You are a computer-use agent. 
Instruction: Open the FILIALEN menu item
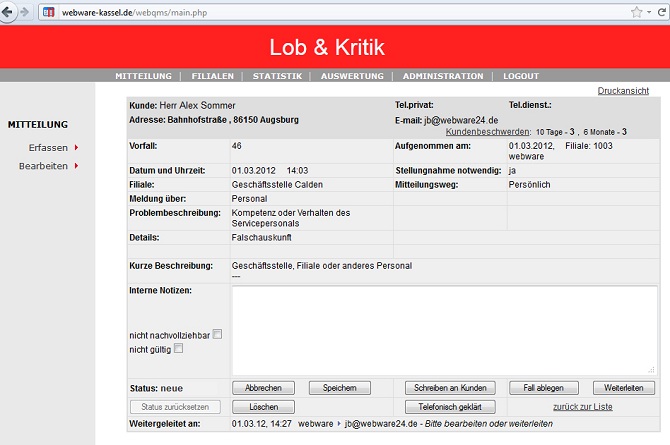click(212, 76)
